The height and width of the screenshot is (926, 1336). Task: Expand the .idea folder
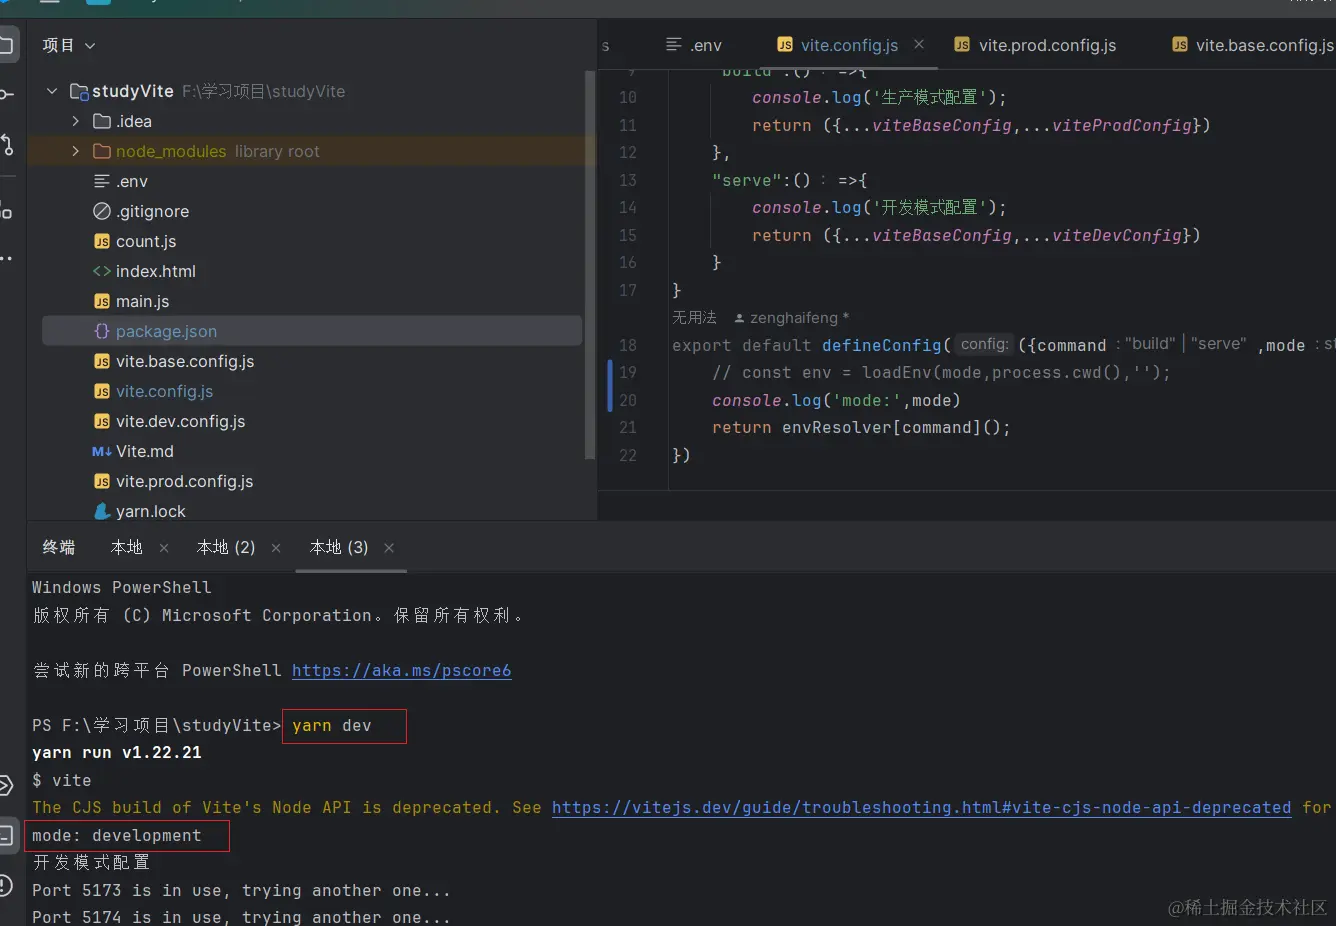tap(75, 121)
